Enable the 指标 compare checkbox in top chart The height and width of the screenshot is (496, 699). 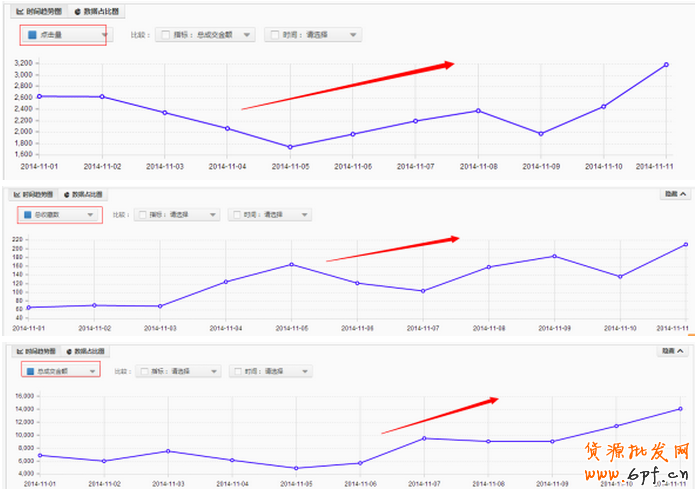(166, 35)
